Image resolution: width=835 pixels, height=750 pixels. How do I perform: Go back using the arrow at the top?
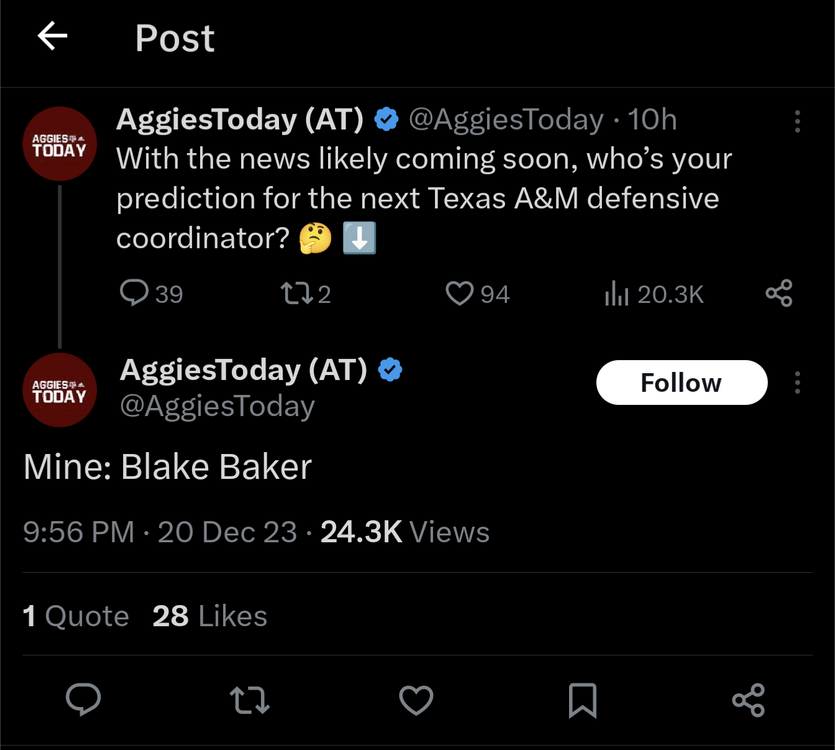52,36
